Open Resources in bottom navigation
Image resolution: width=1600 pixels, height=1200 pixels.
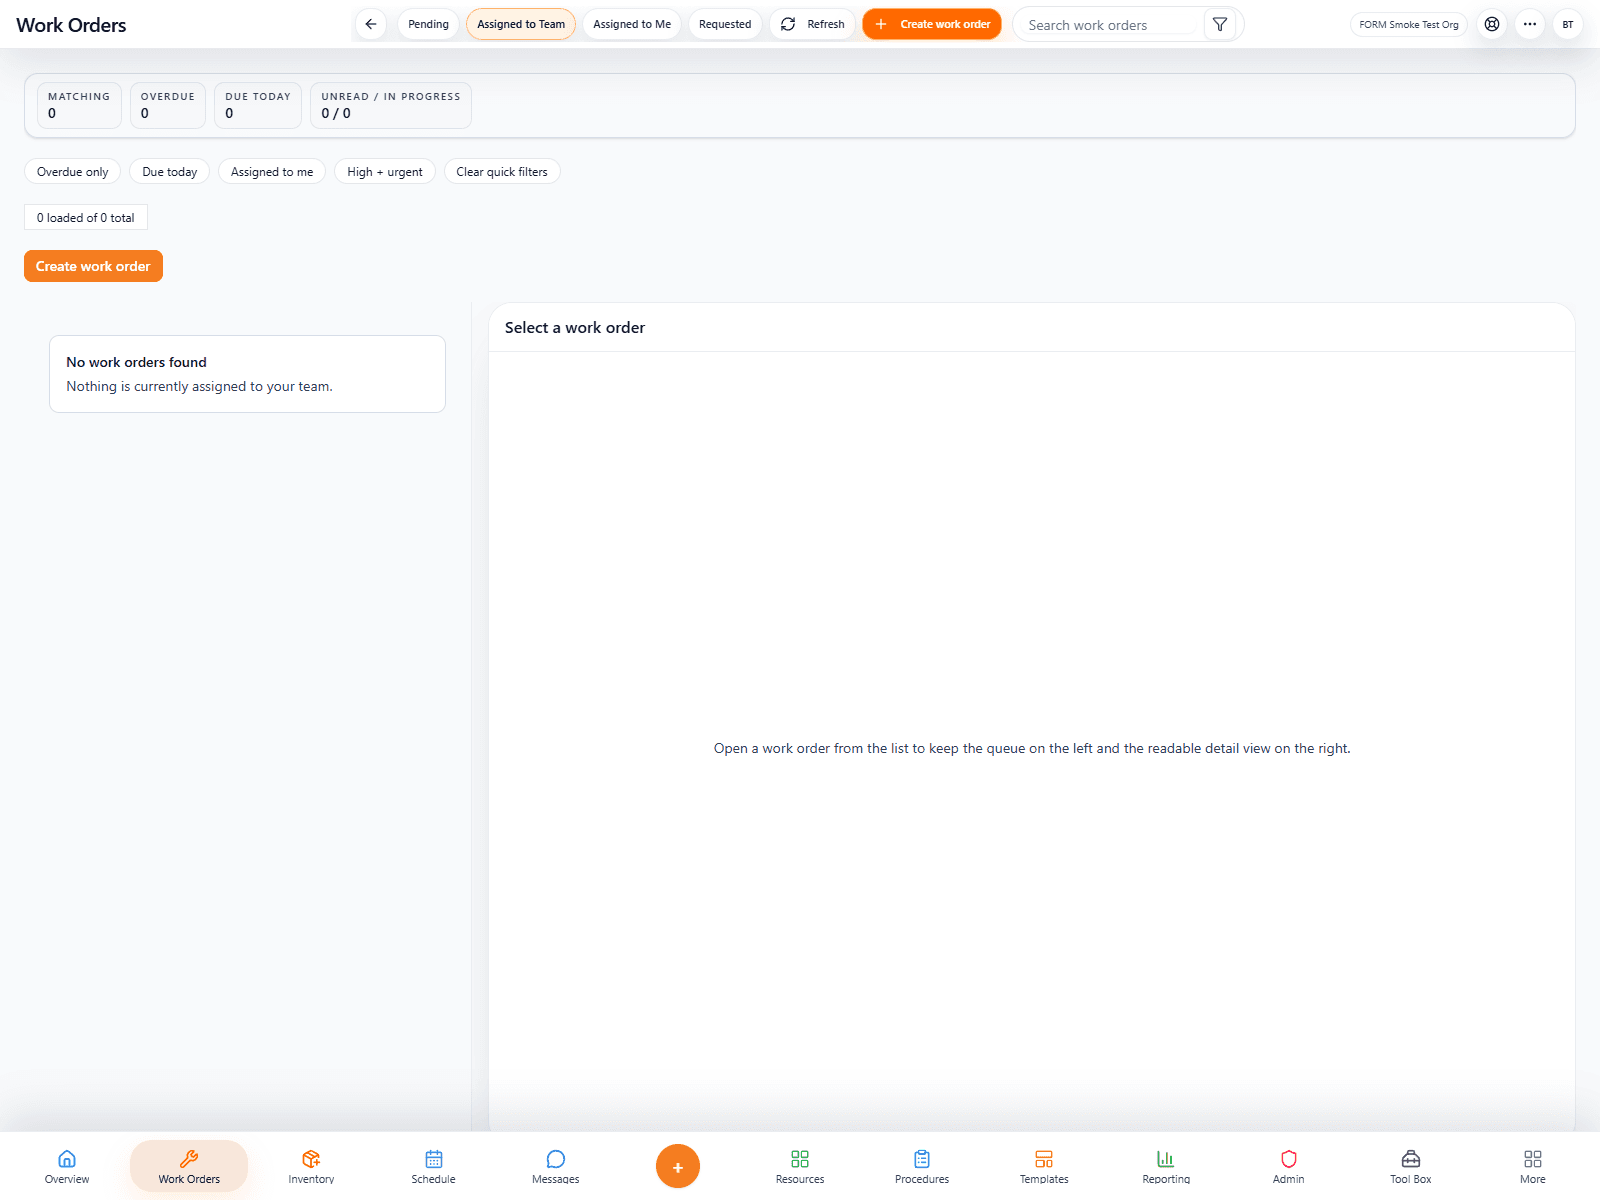[x=800, y=1166]
